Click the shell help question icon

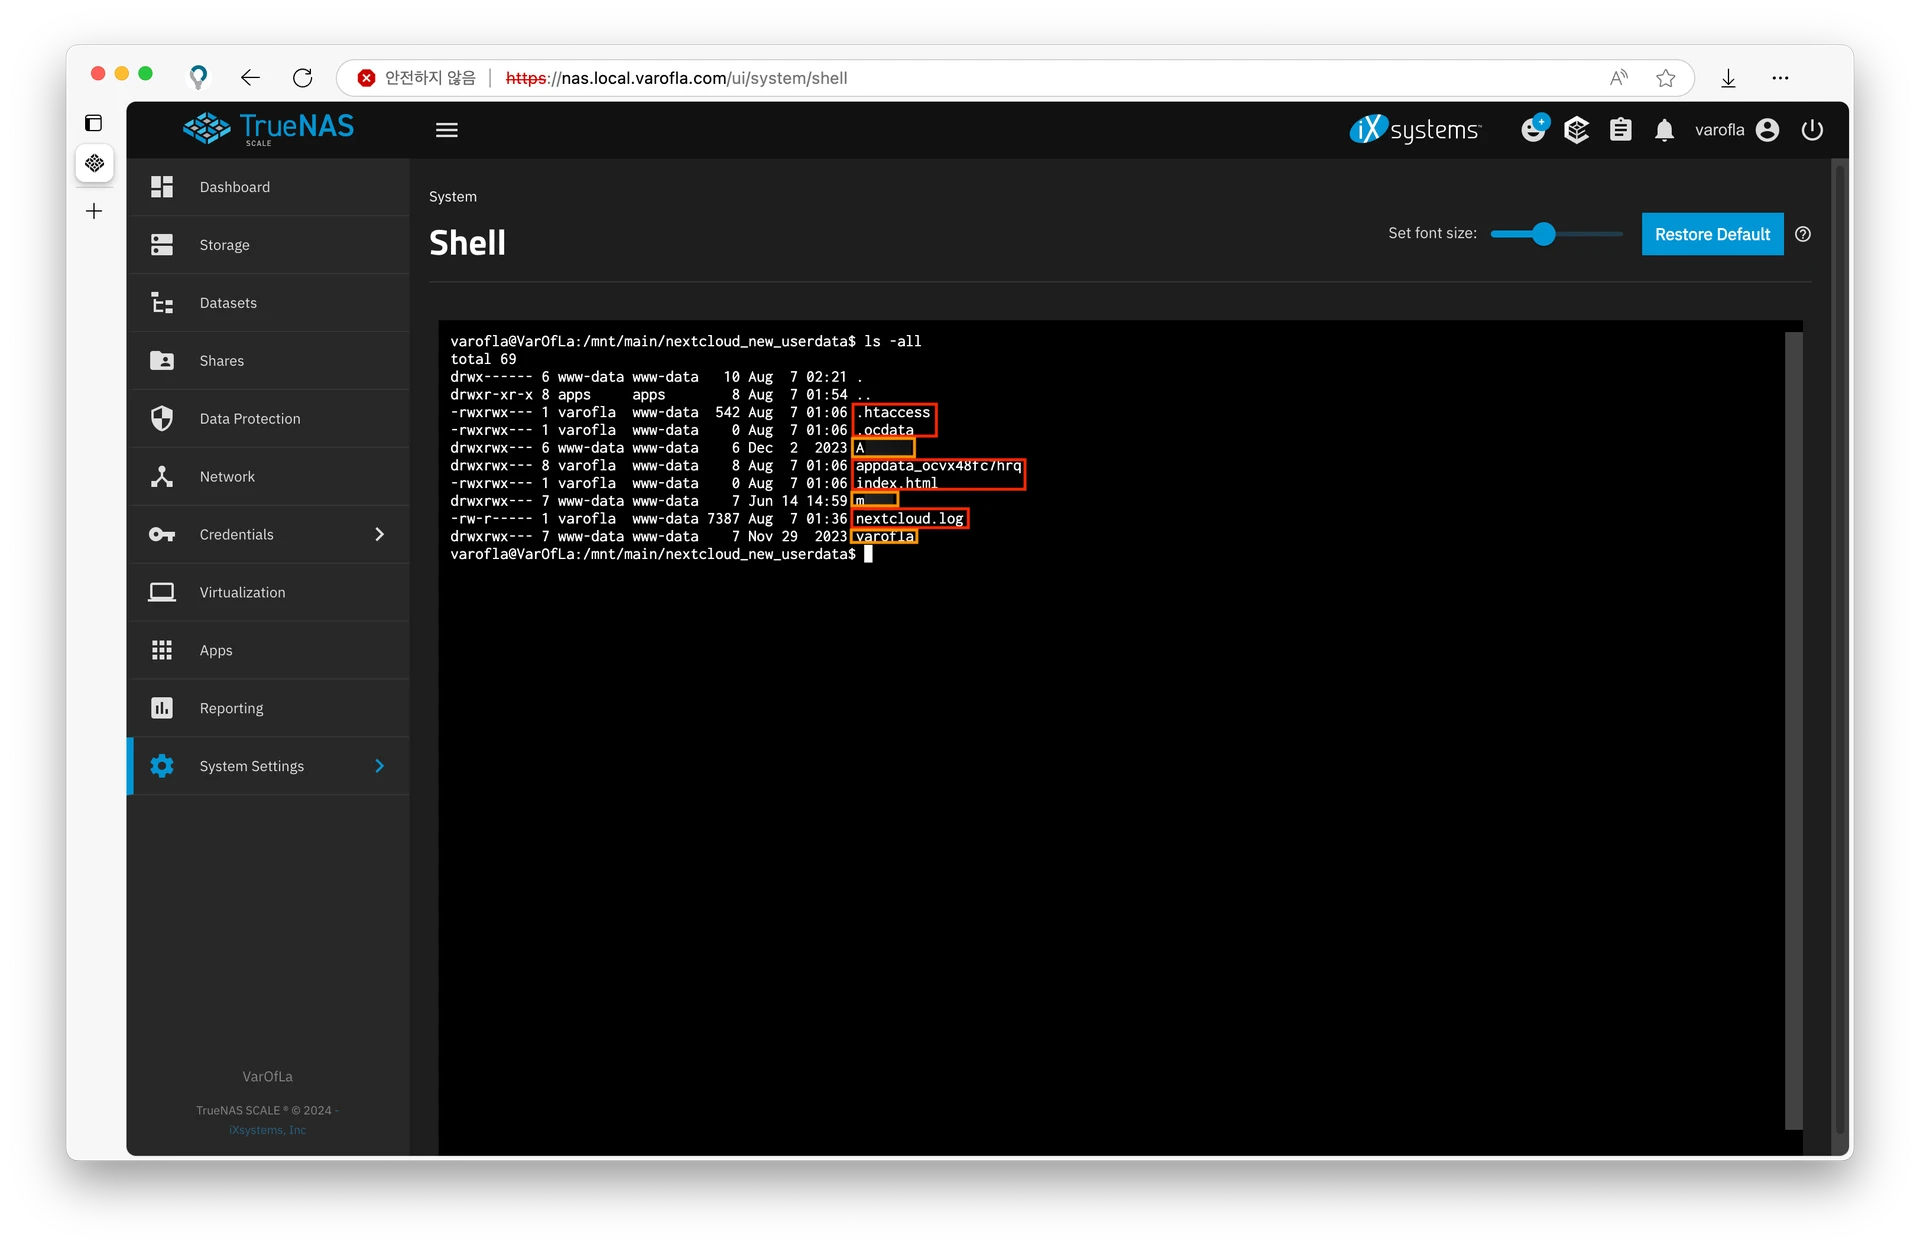click(1803, 234)
